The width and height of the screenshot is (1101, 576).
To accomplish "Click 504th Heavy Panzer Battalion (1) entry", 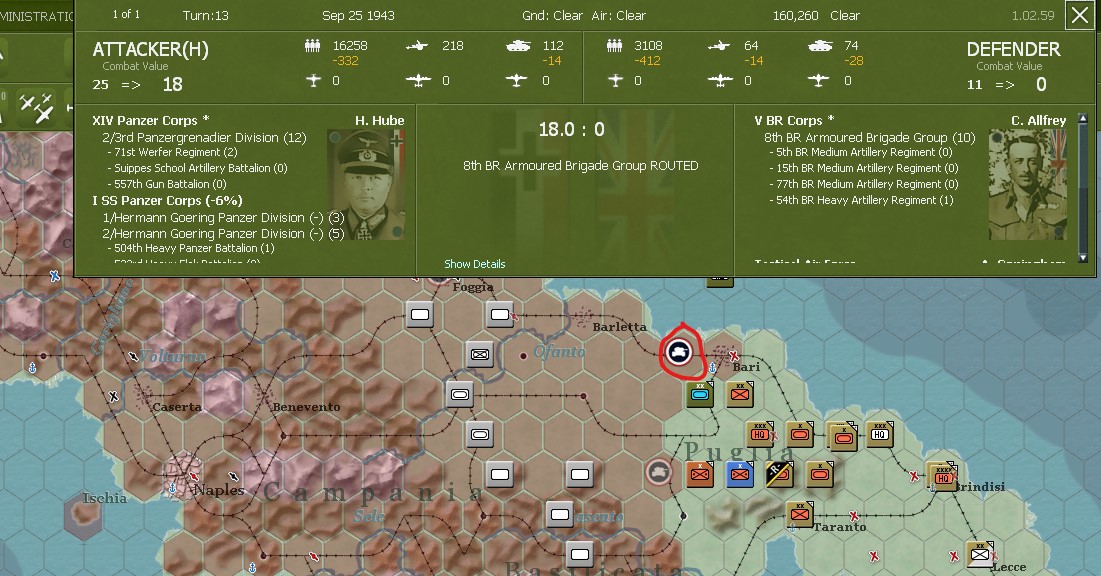I will 190,249.
